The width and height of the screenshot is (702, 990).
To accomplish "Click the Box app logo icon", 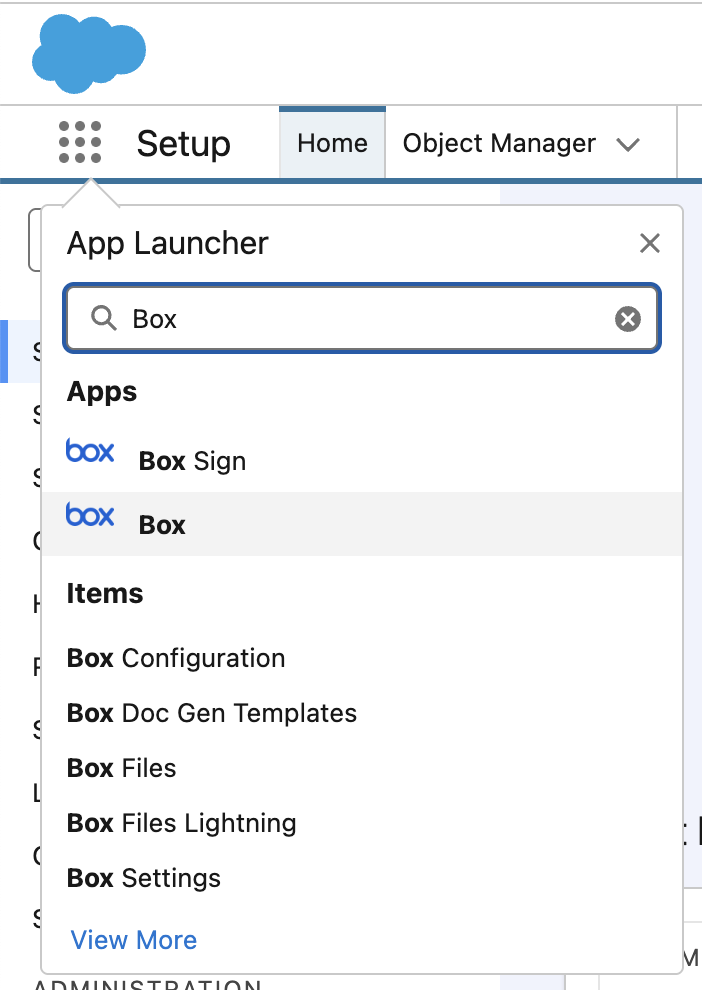I will [90, 516].
